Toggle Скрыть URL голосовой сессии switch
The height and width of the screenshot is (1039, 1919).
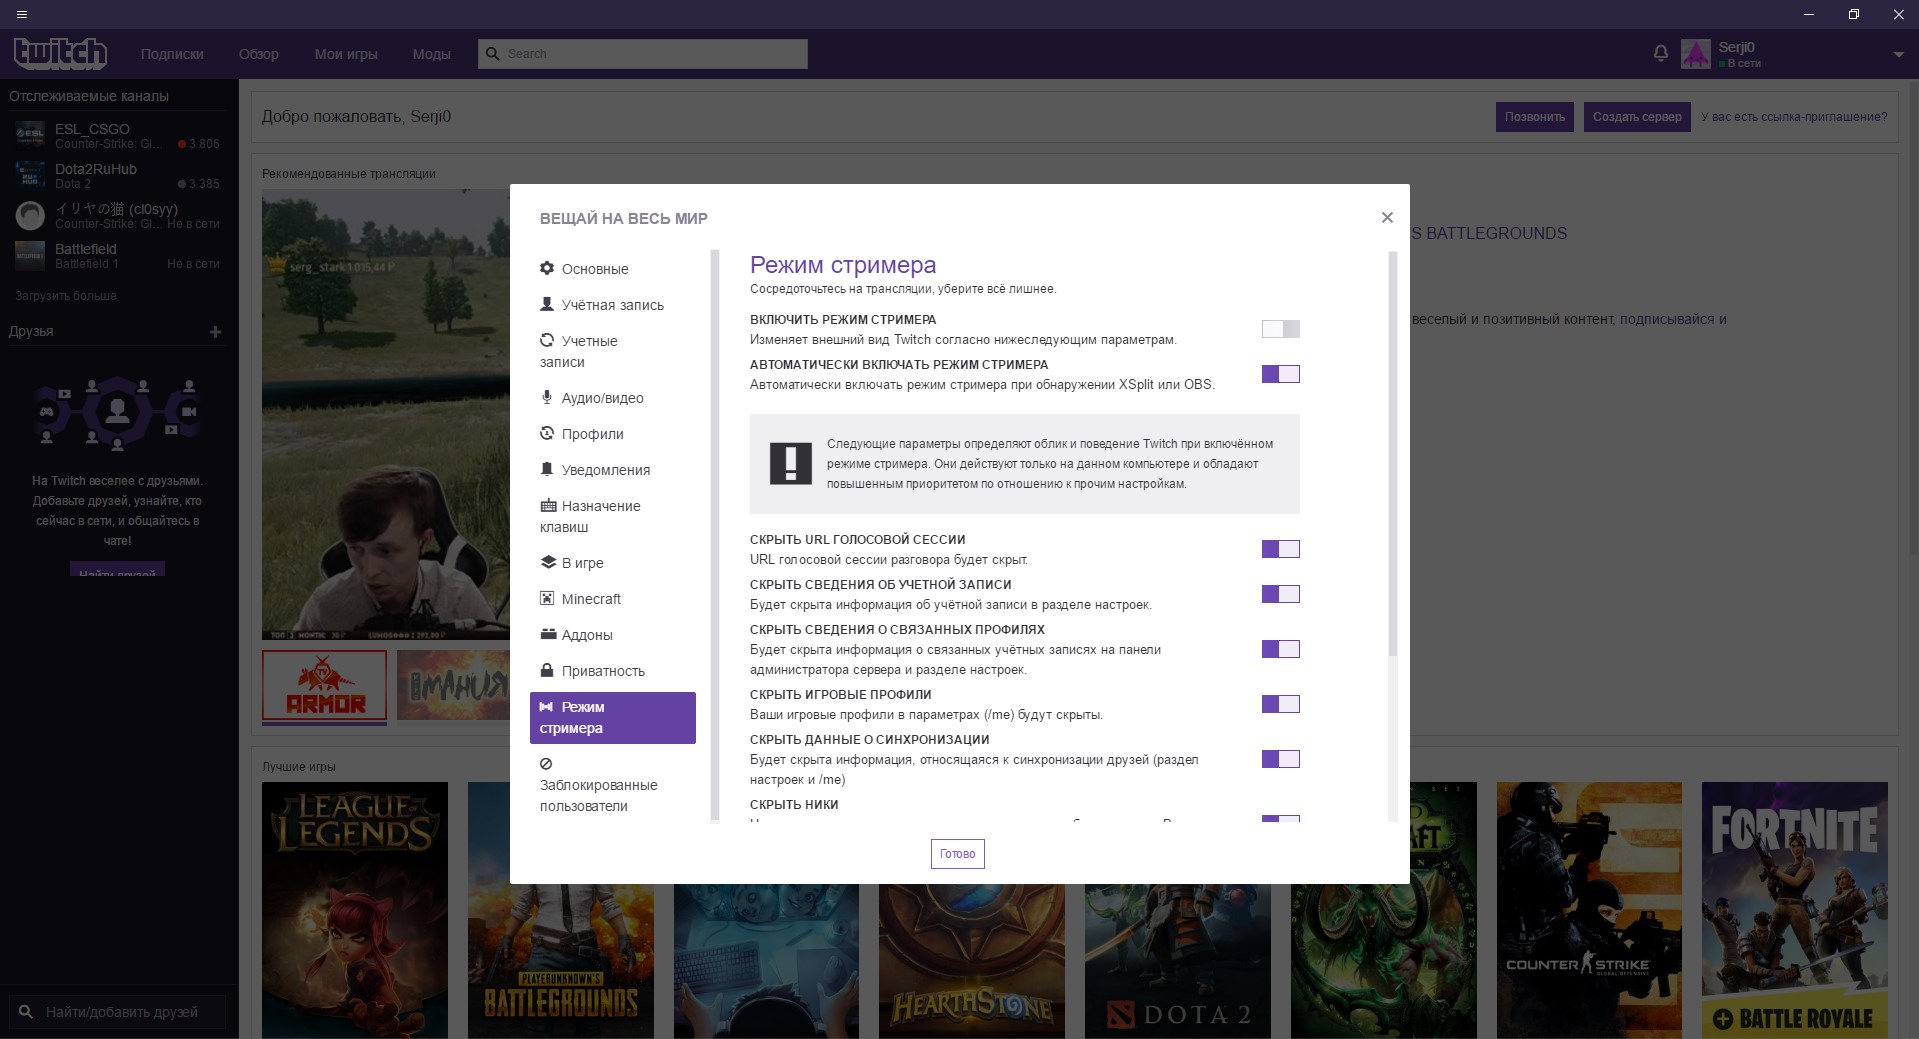[1280, 549]
